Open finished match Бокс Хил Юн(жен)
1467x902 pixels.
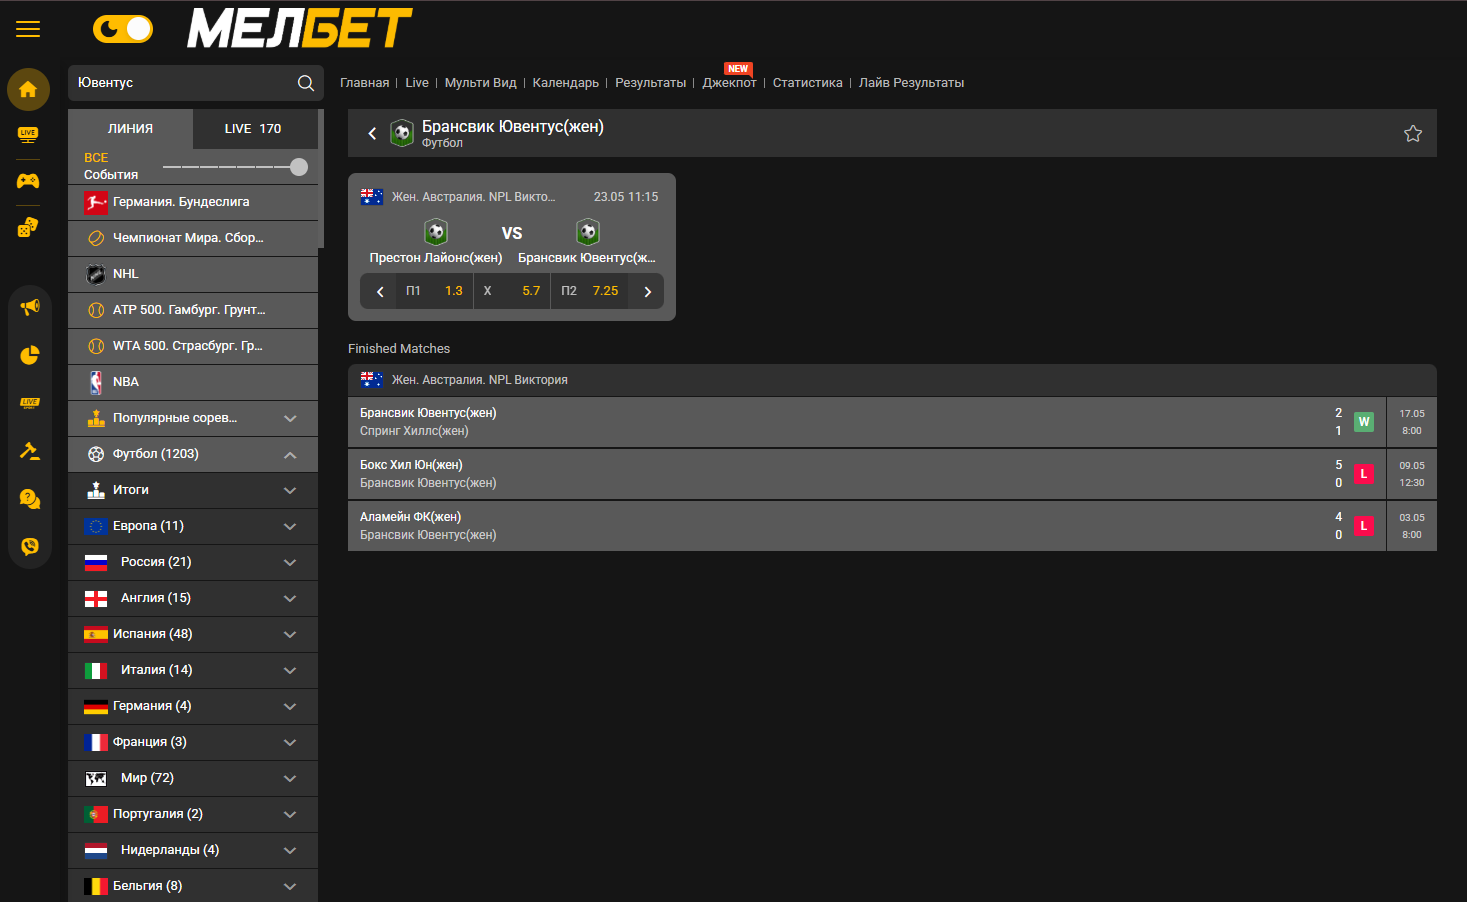pyautogui.click(x=892, y=474)
